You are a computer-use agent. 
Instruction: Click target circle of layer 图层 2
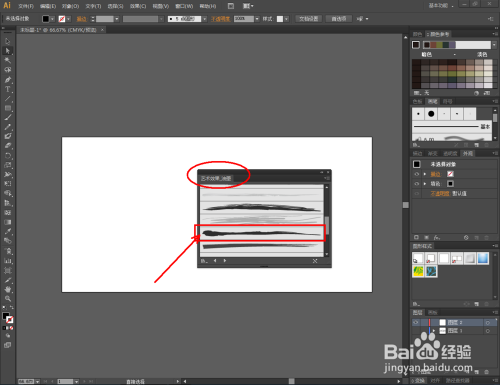tap(488, 323)
